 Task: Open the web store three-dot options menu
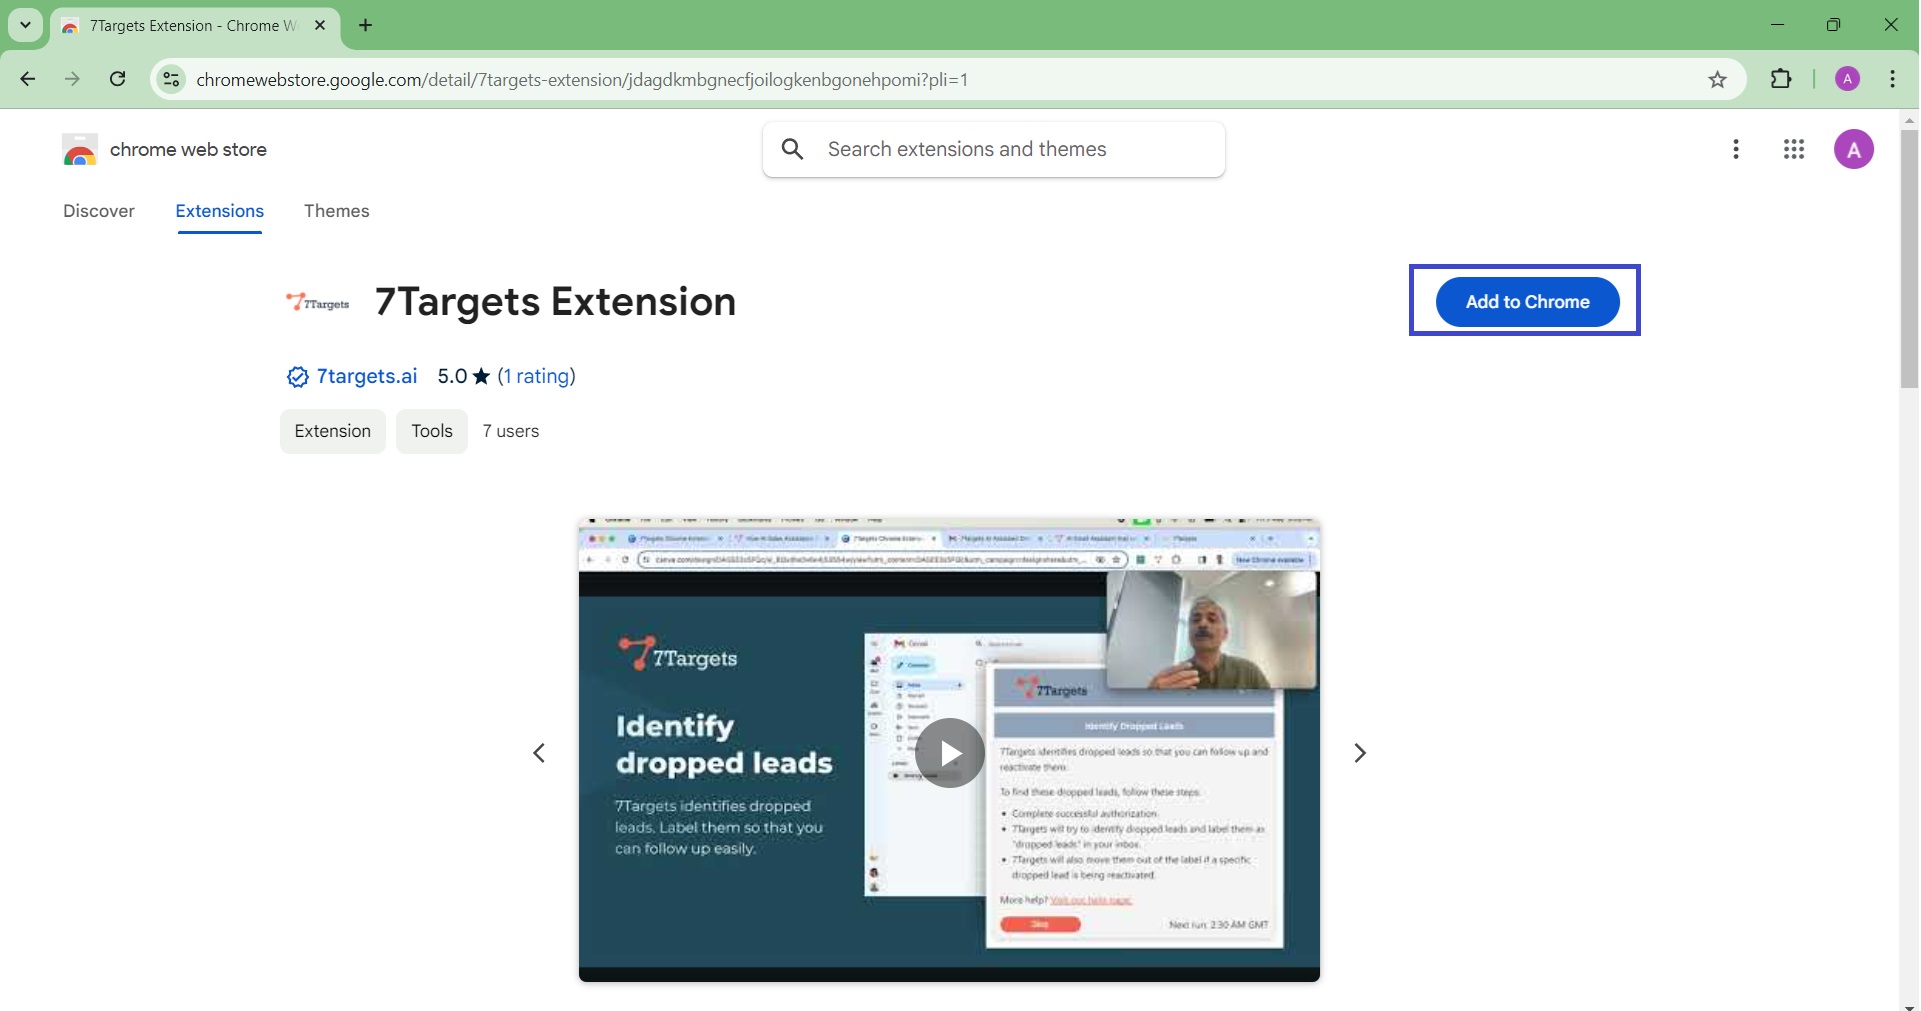(x=1737, y=150)
